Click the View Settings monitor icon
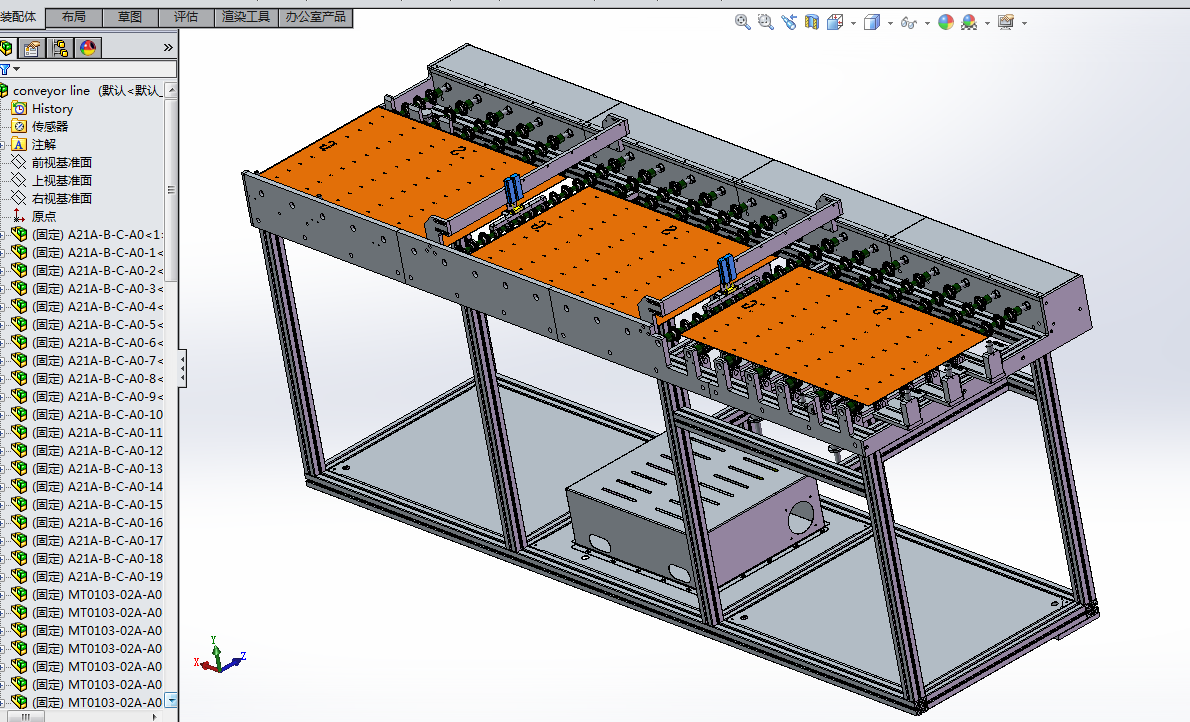The width and height of the screenshot is (1190, 722). point(1006,23)
